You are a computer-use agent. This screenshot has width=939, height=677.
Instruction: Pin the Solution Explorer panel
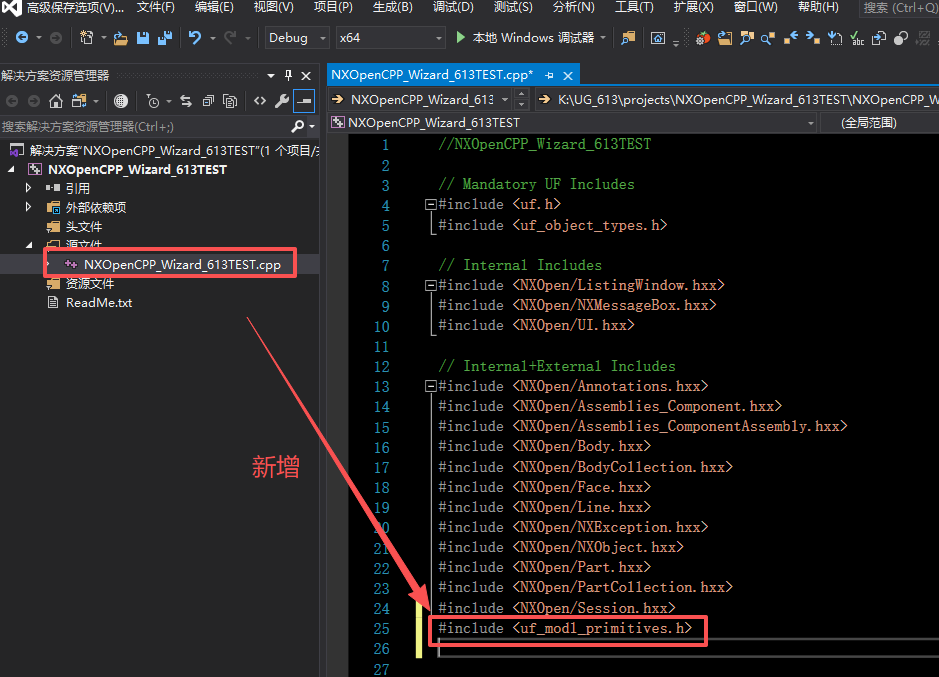(x=289, y=75)
